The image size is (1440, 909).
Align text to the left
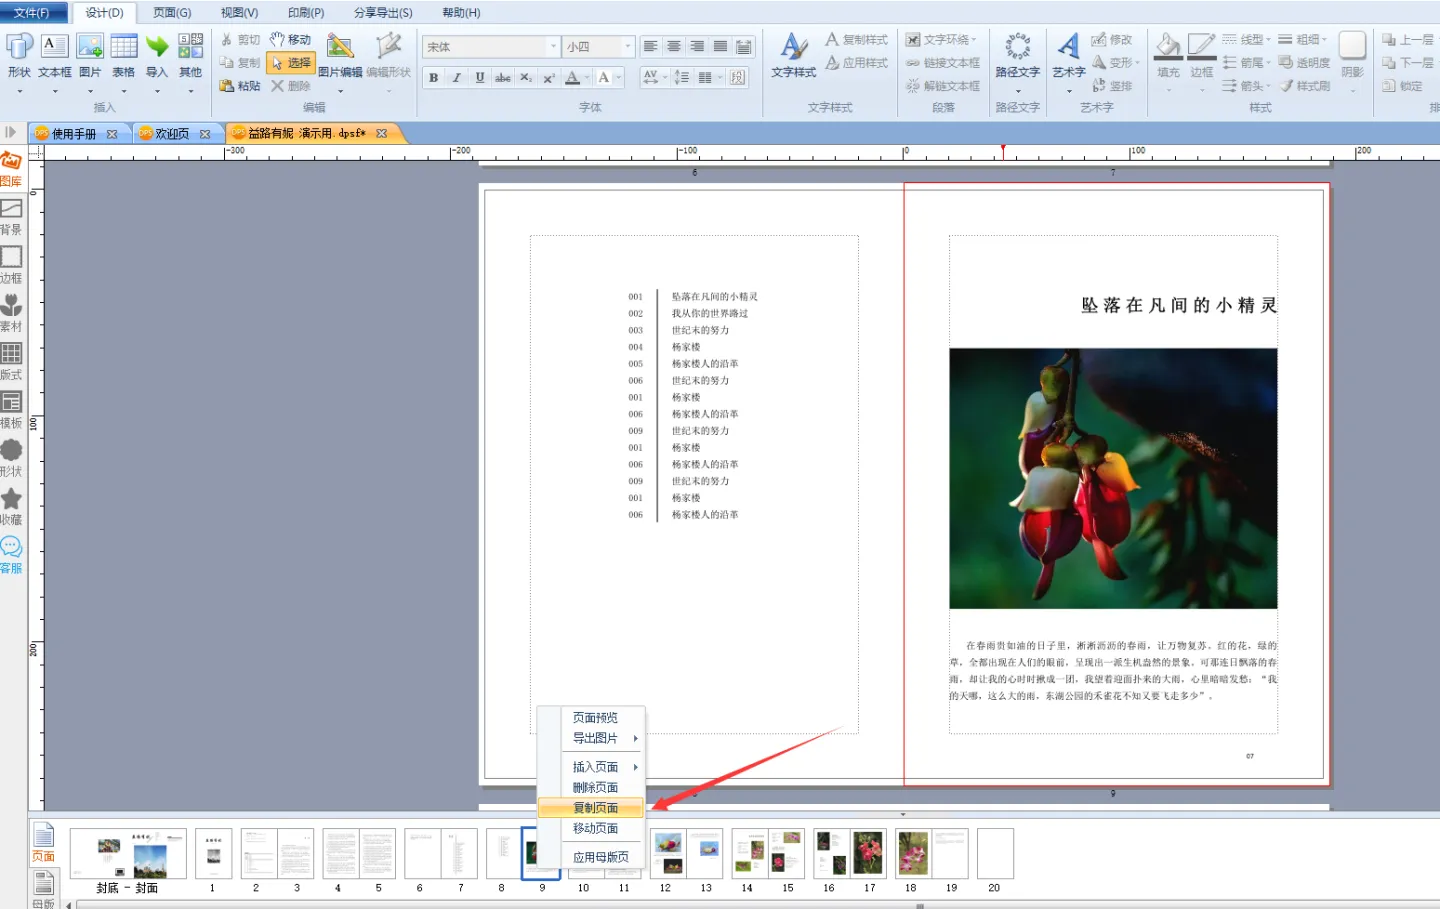(x=651, y=47)
